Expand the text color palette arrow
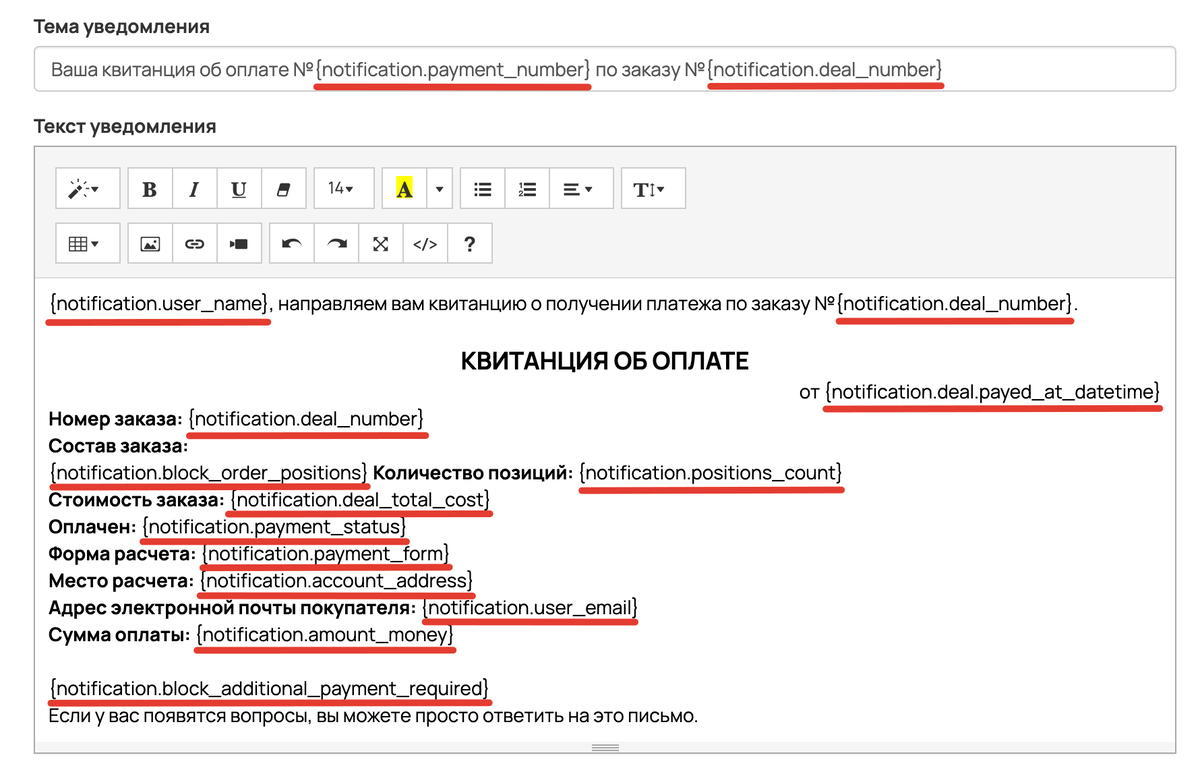 point(439,188)
